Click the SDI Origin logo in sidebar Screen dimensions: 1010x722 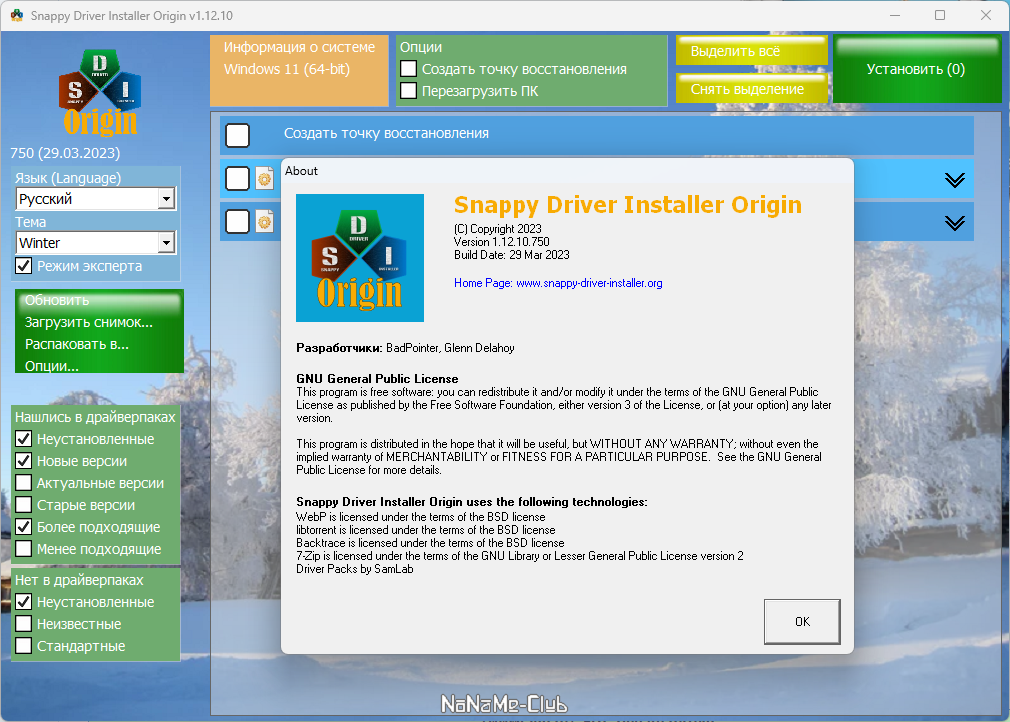(x=100, y=93)
